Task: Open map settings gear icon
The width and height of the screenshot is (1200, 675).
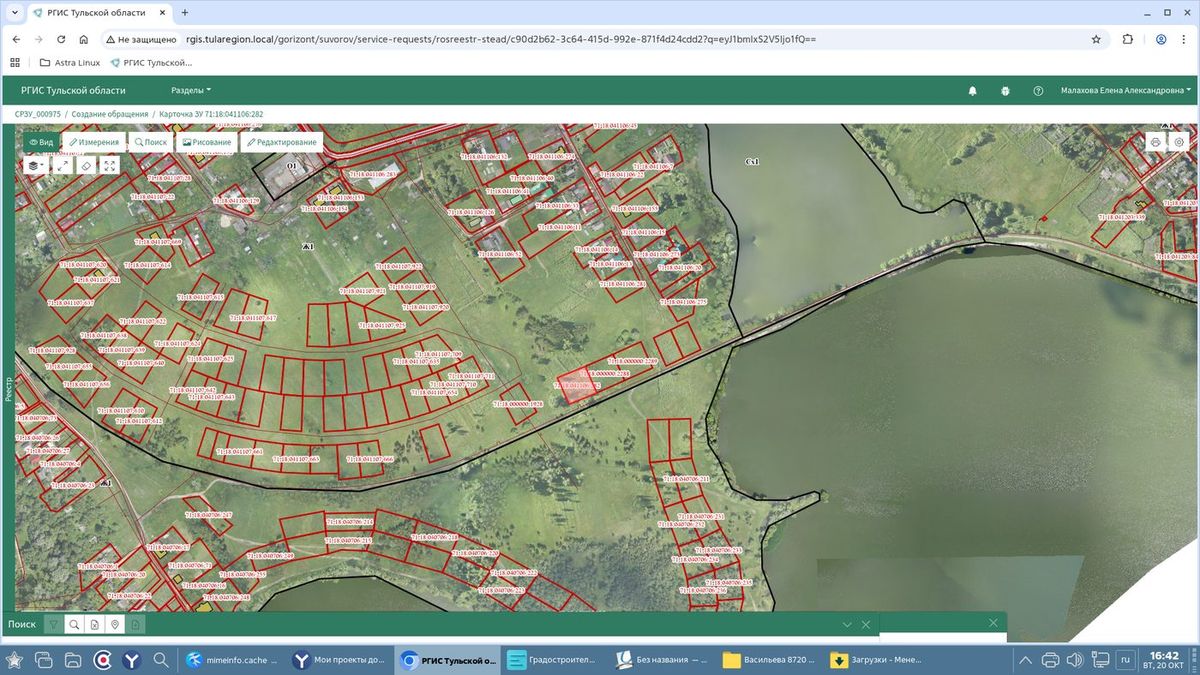Action: pos(1179,142)
